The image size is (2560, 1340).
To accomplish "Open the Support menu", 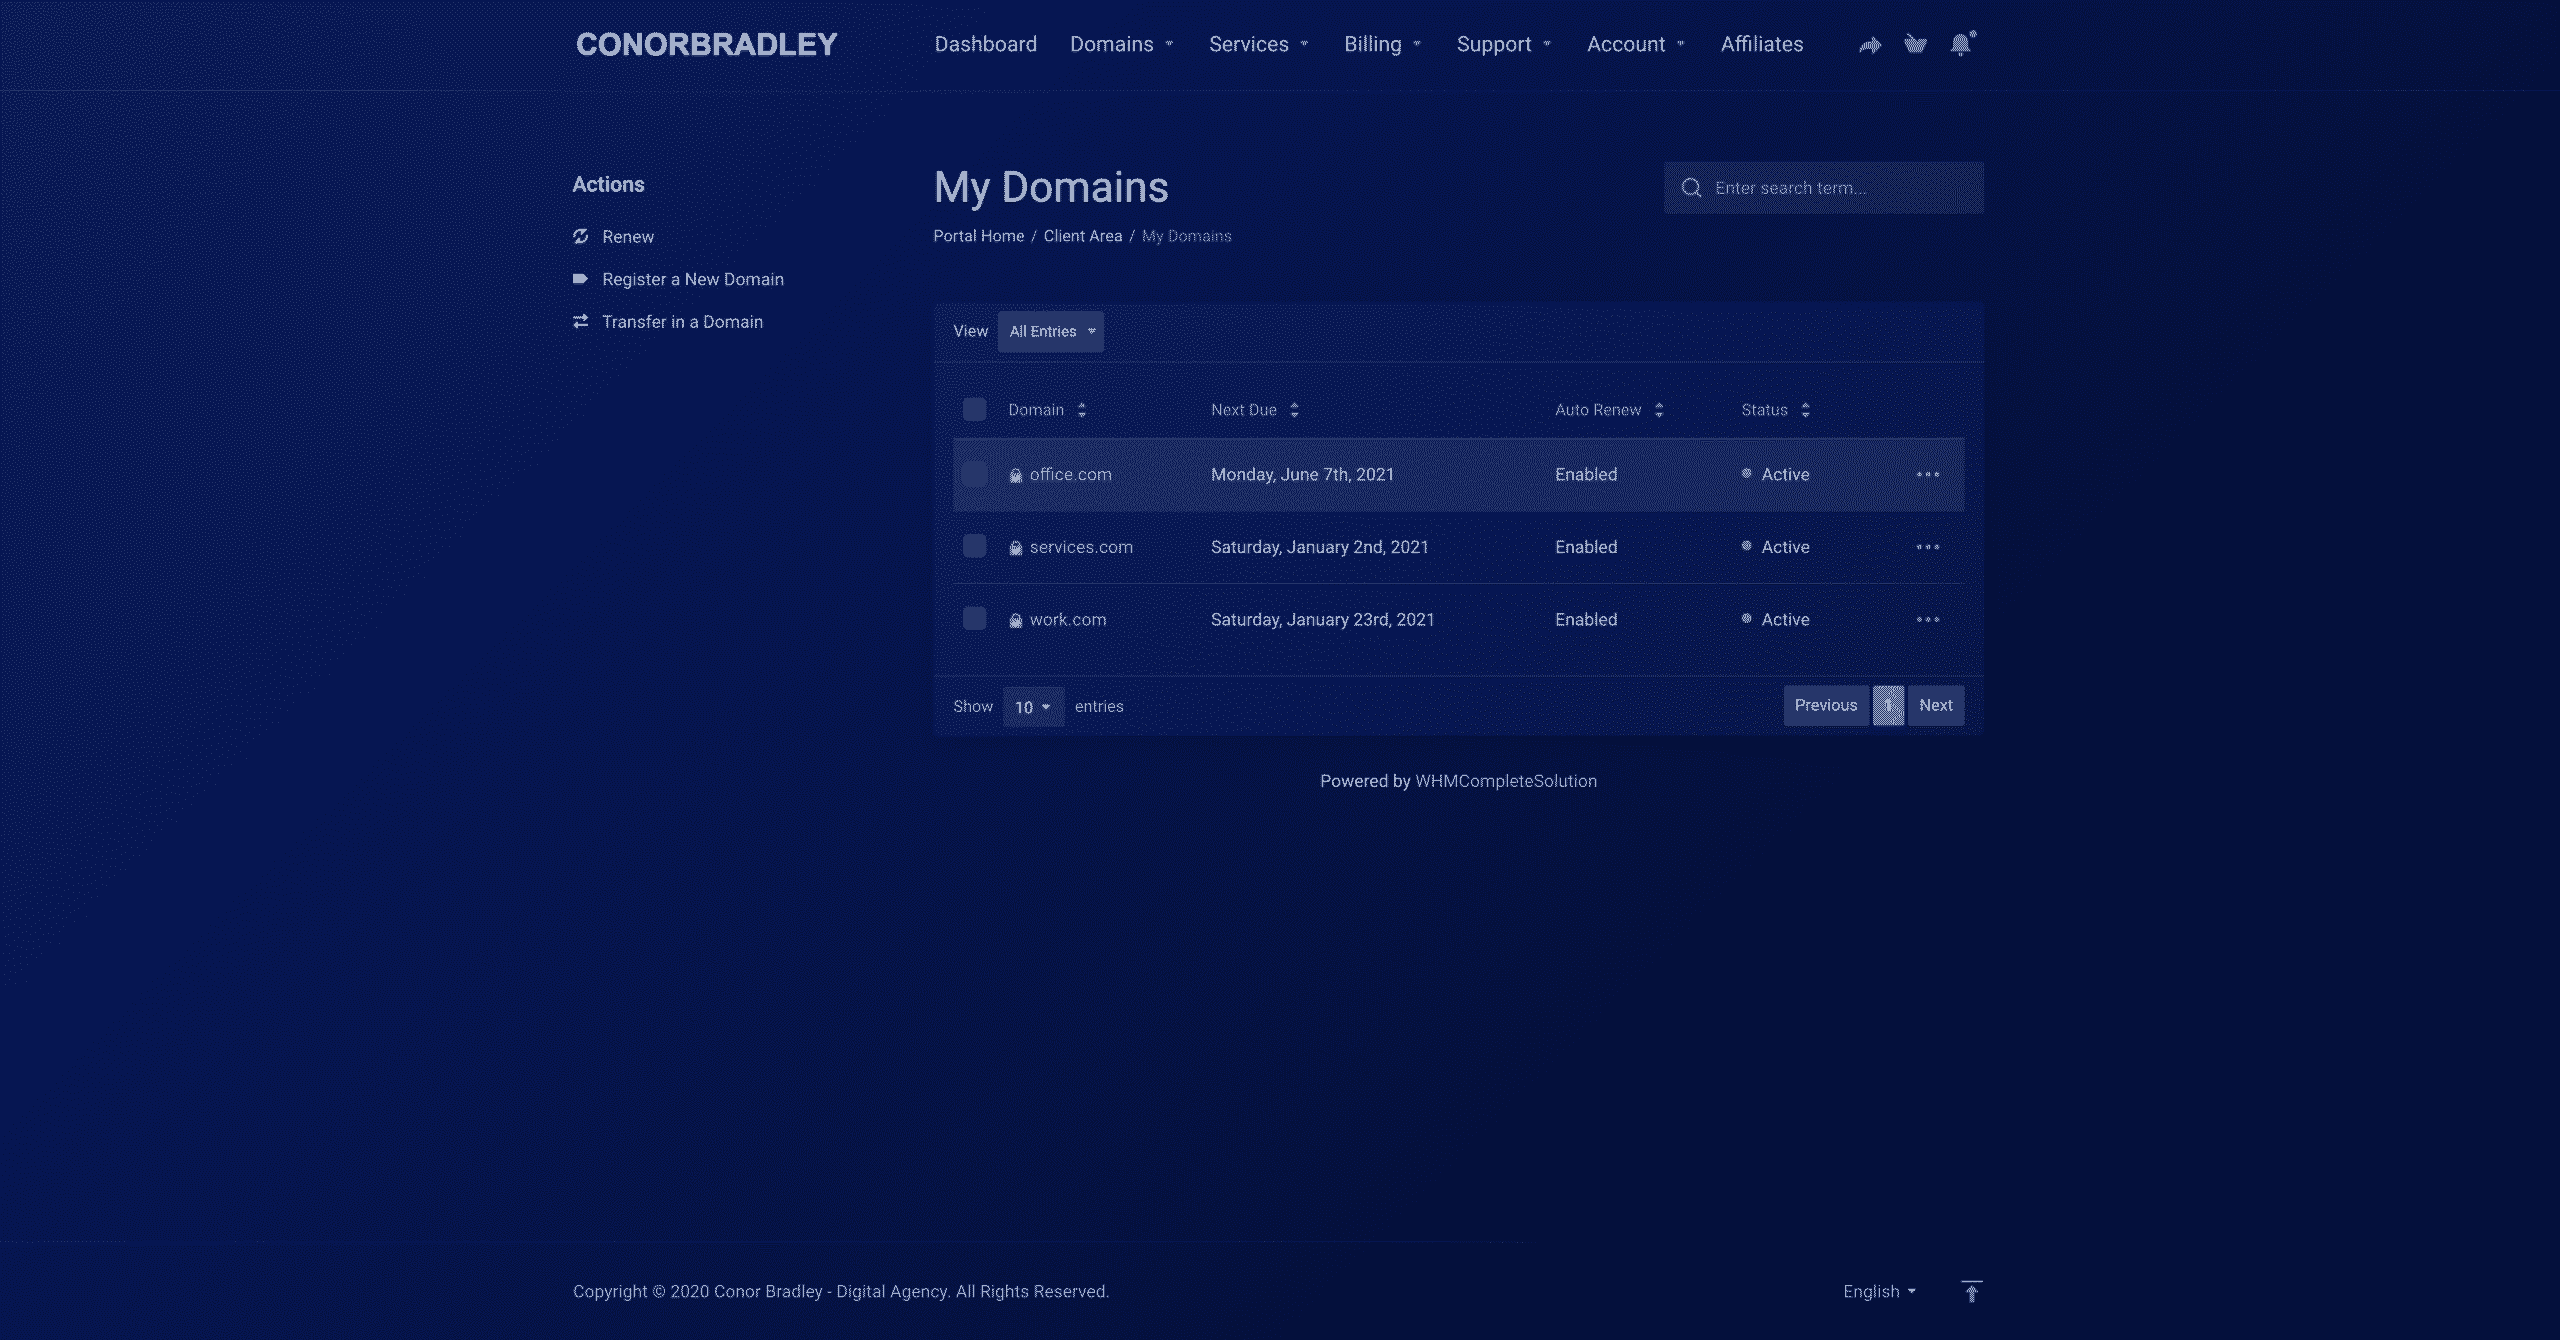I will click(x=1503, y=44).
